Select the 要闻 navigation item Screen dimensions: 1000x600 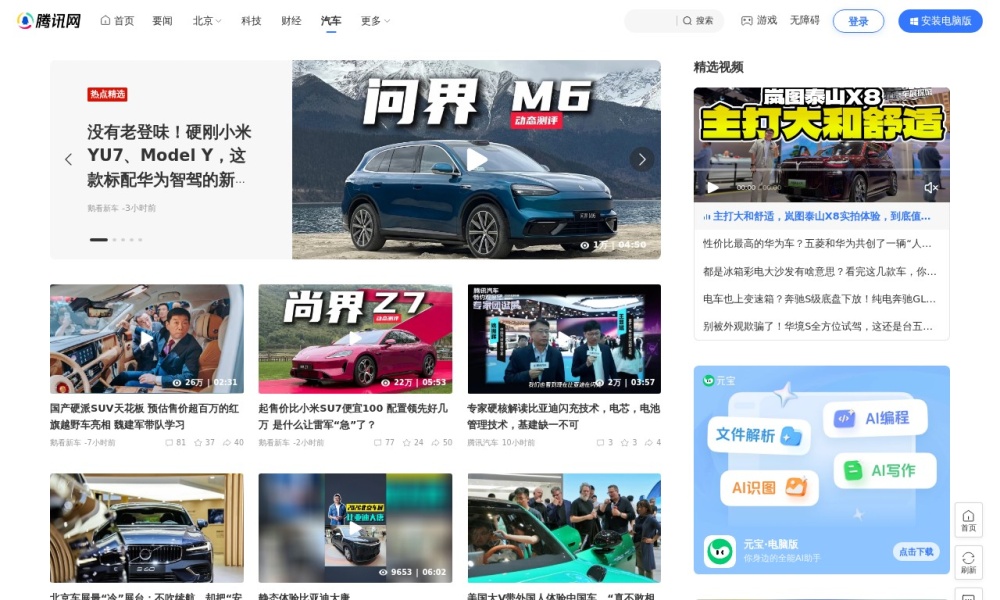point(162,20)
